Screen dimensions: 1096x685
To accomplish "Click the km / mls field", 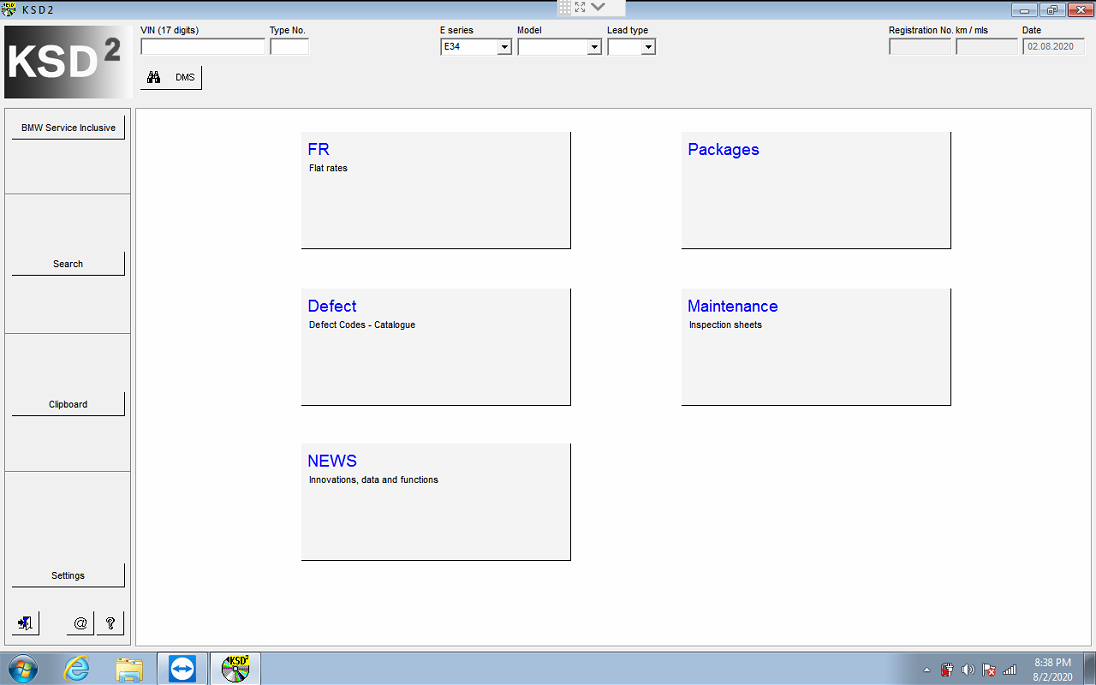I will (987, 47).
